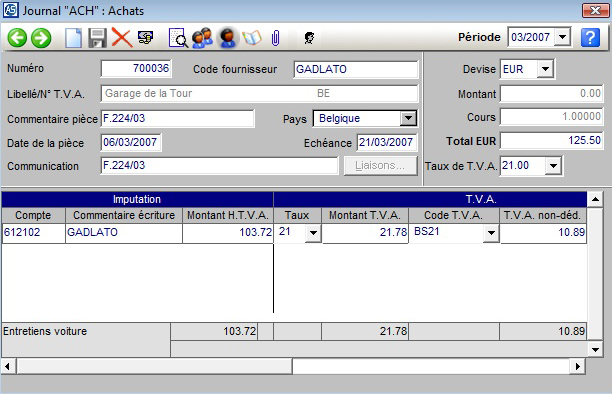Expand the Taux de T.V.A. 21.00 dropdown
The image size is (612, 394).
(553, 166)
